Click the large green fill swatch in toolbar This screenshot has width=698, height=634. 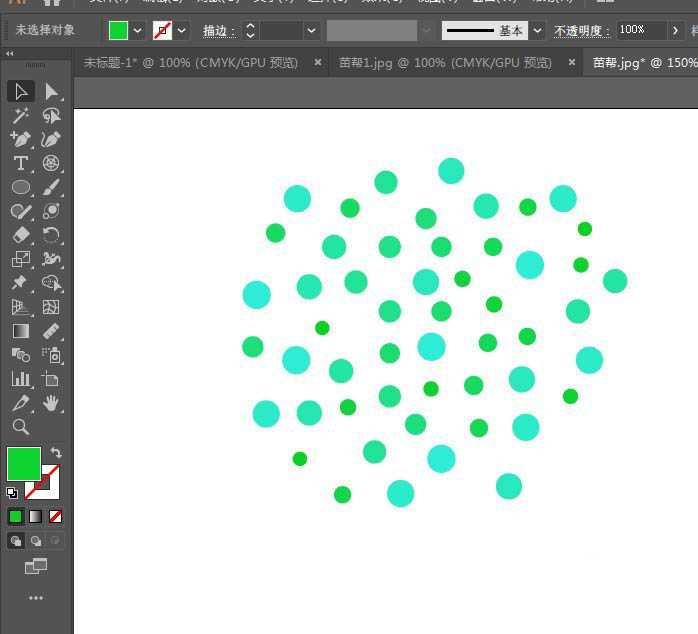(24, 464)
